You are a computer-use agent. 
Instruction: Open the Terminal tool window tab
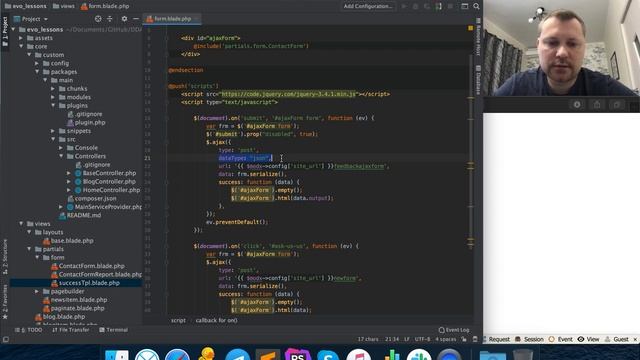click(x=113, y=330)
